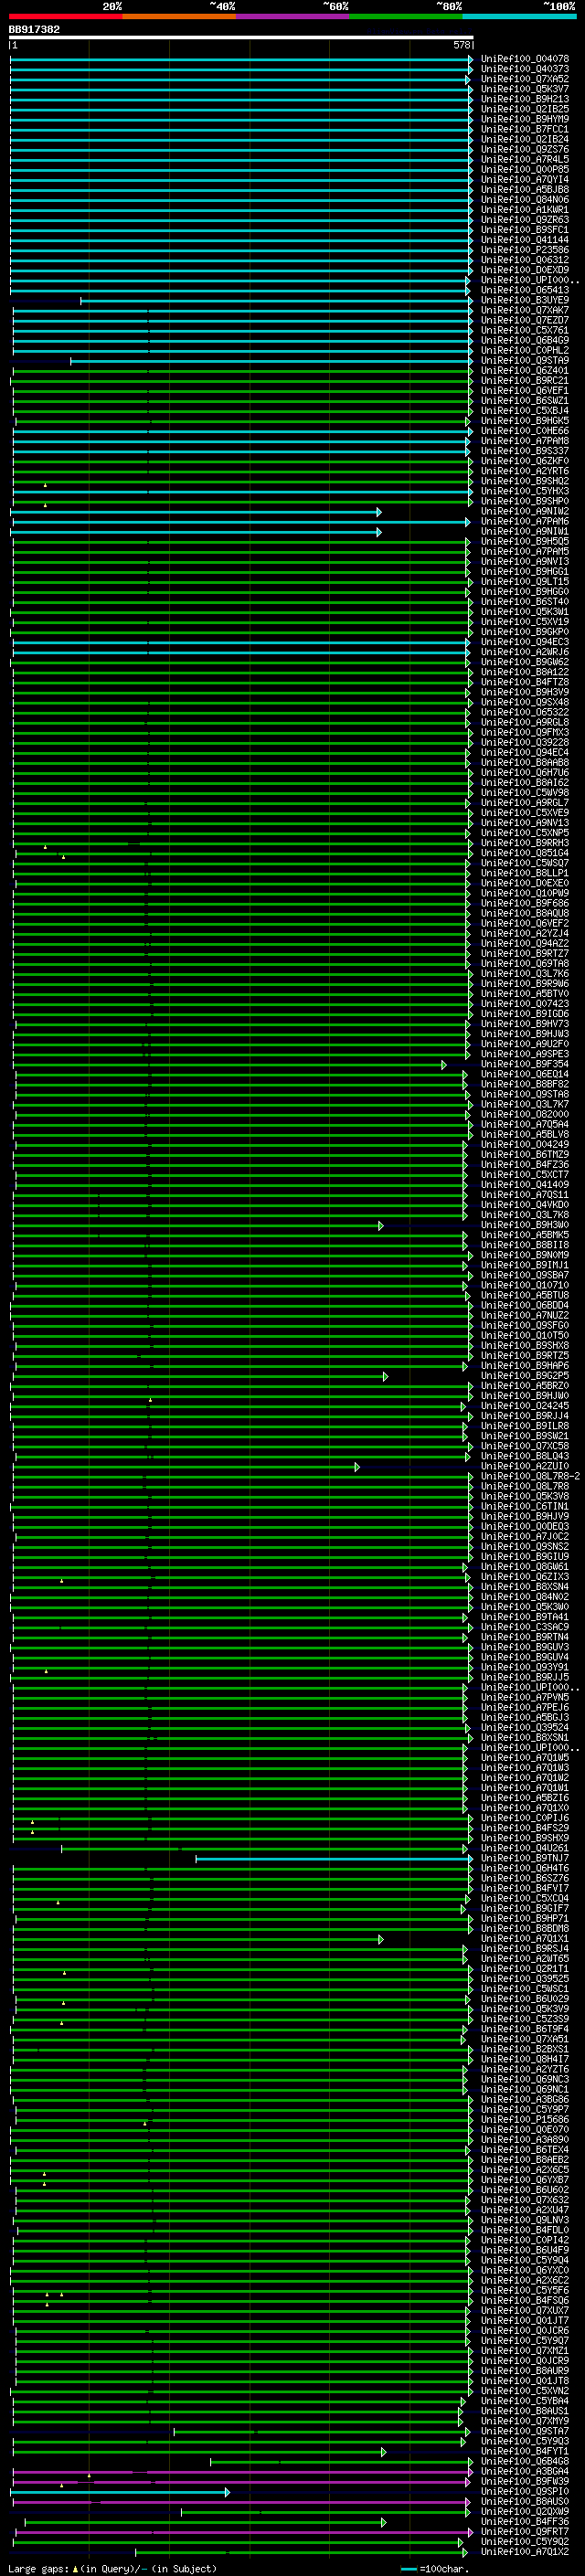Click the UniRef100_P23586 label
This screenshot has width=585, height=2576.
tap(525, 250)
